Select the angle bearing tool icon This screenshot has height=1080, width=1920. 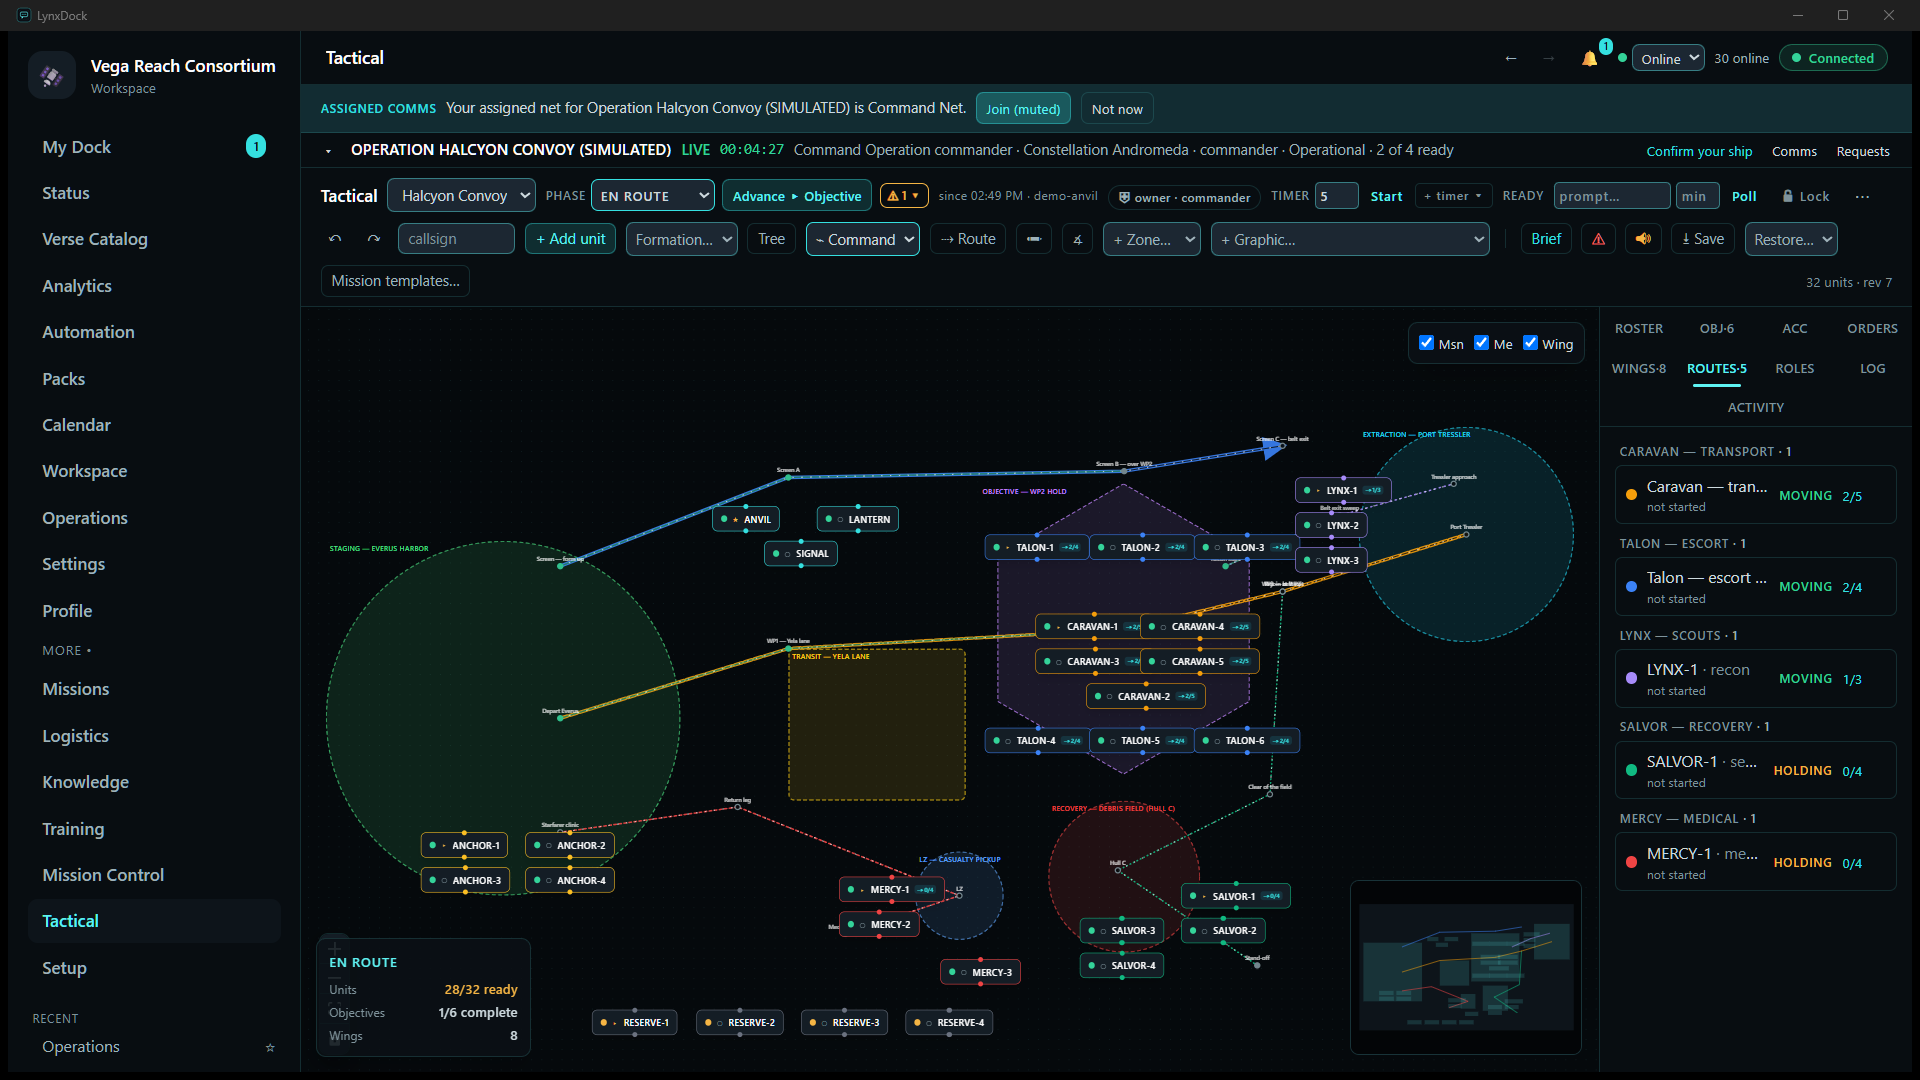coord(1077,239)
